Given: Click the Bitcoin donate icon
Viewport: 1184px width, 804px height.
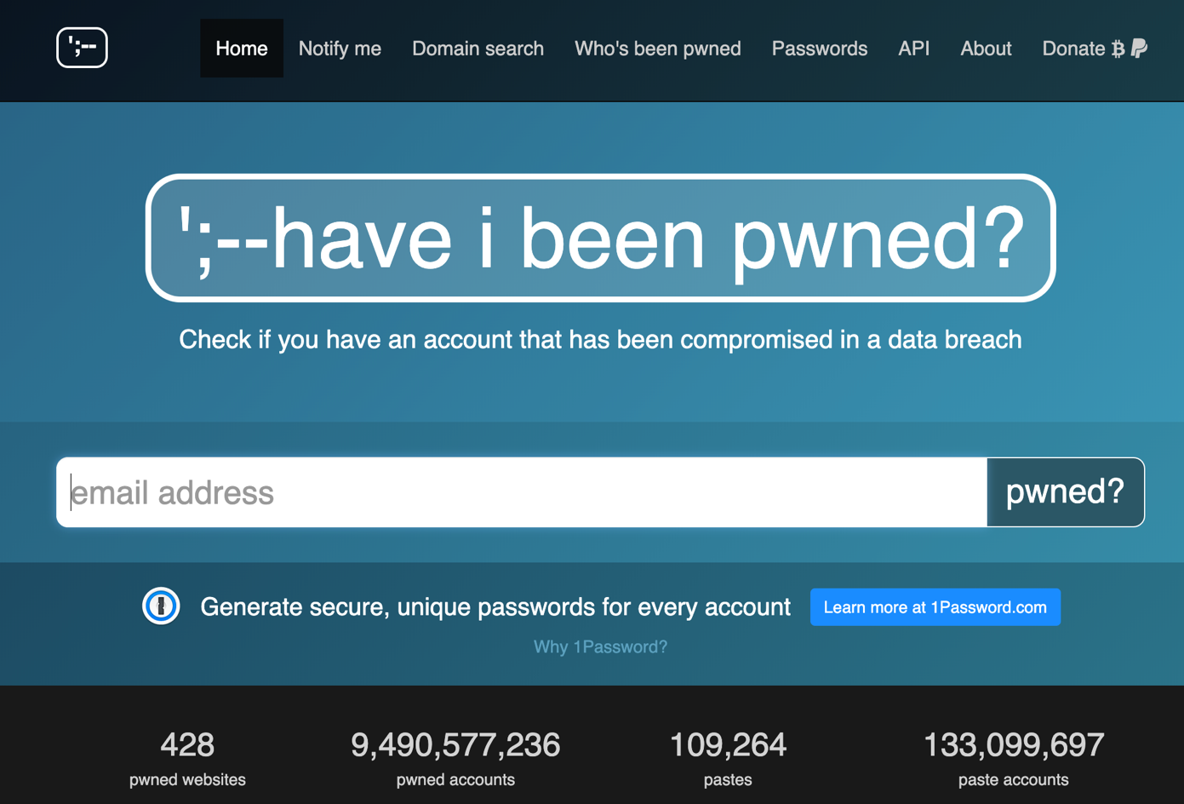Looking at the screenshot, I should 1118,49.
